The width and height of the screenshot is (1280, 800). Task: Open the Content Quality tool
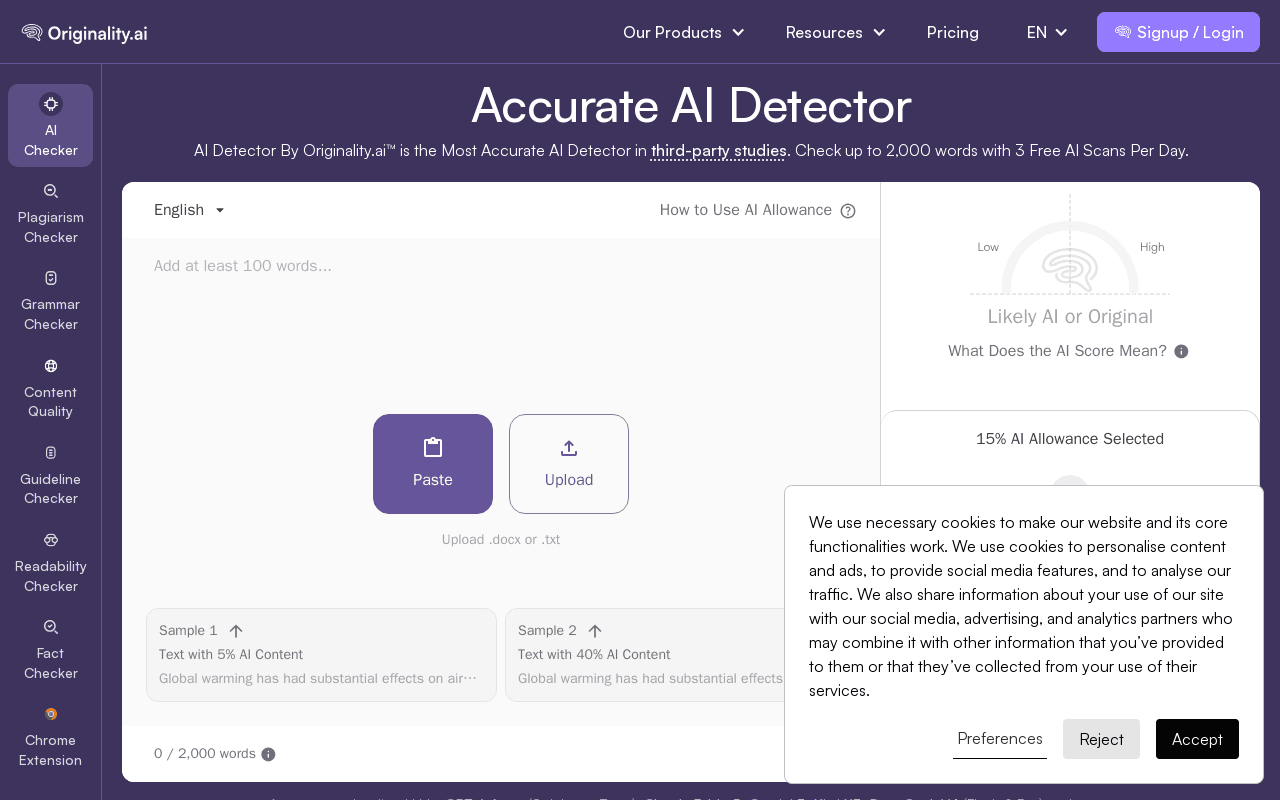click(x=51, y=388)
